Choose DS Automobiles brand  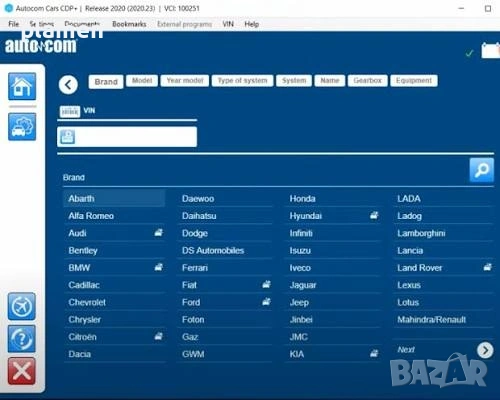(225, 250)
